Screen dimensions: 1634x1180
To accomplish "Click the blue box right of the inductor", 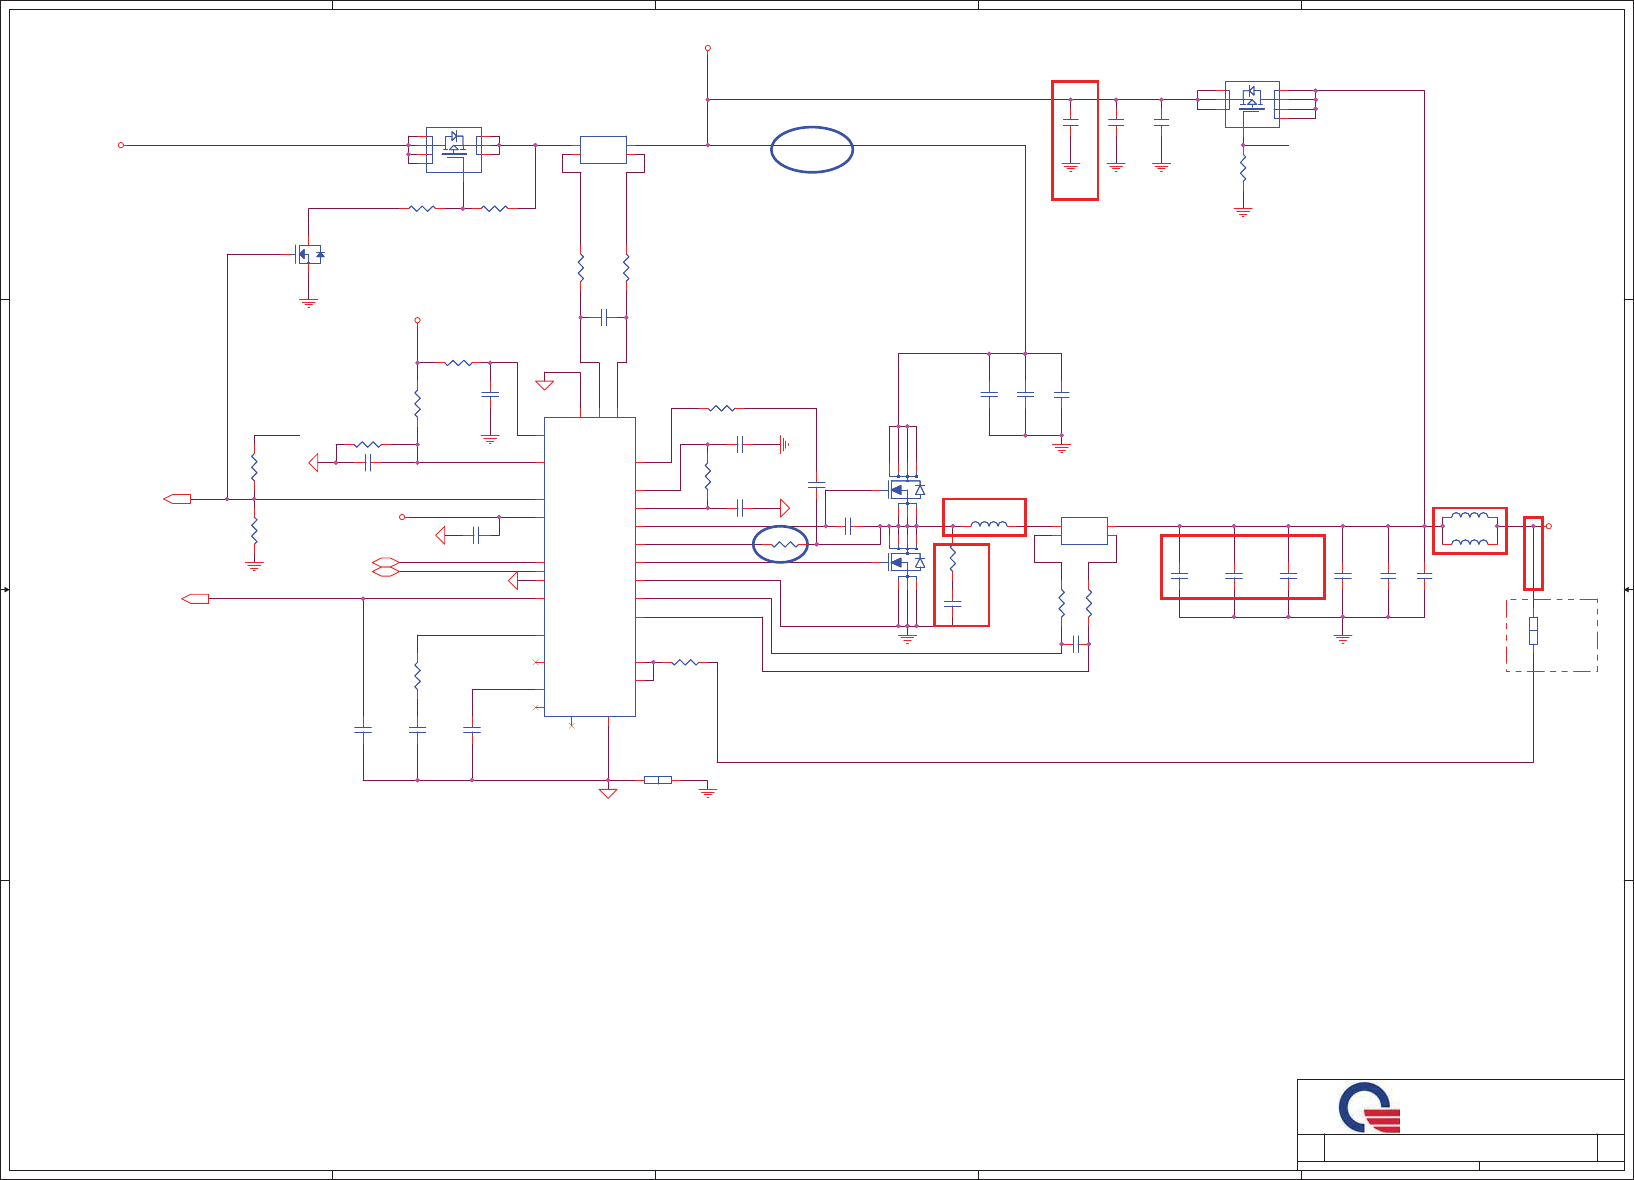I will [x=1084, y=531].
